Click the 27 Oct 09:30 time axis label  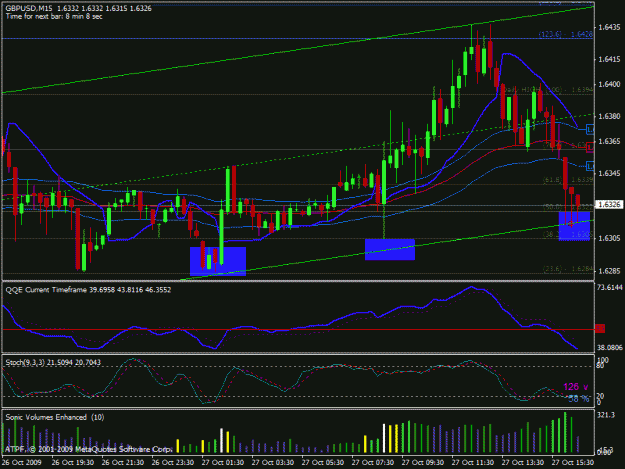pos(423,463)
